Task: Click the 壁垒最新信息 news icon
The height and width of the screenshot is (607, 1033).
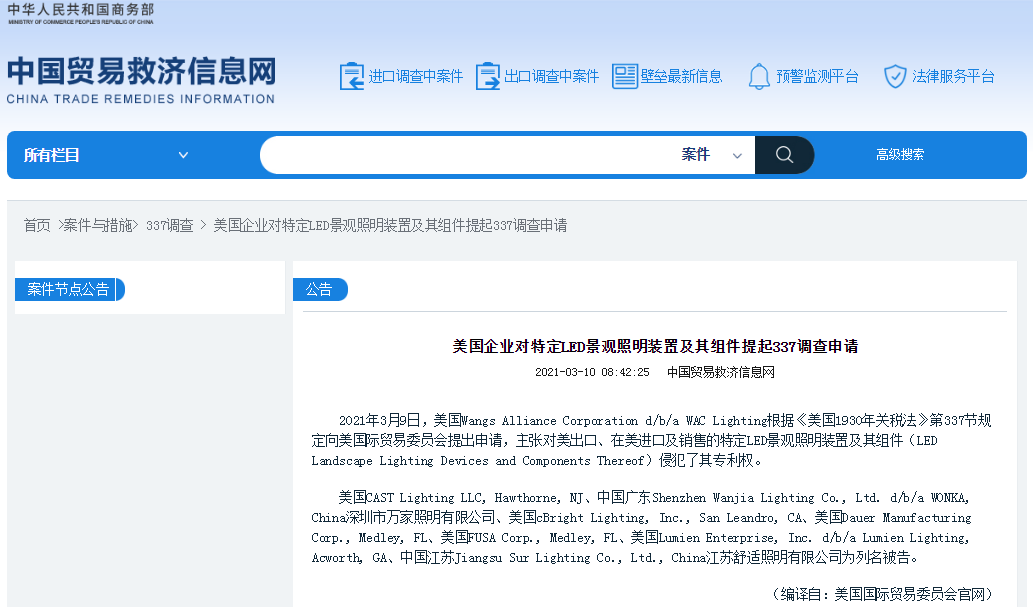Action: point(625,76)
